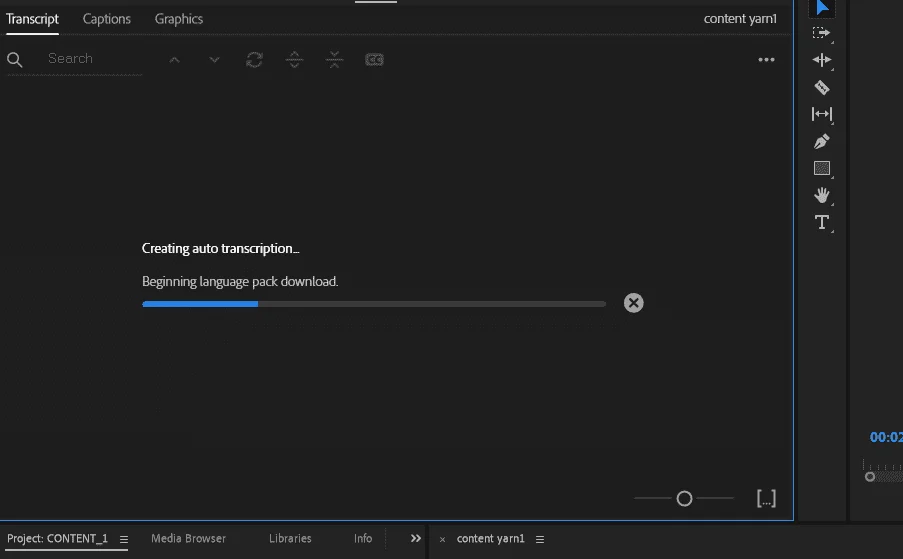
Task: Select the Selection tool arrow
Action: [x=822, y=7]
